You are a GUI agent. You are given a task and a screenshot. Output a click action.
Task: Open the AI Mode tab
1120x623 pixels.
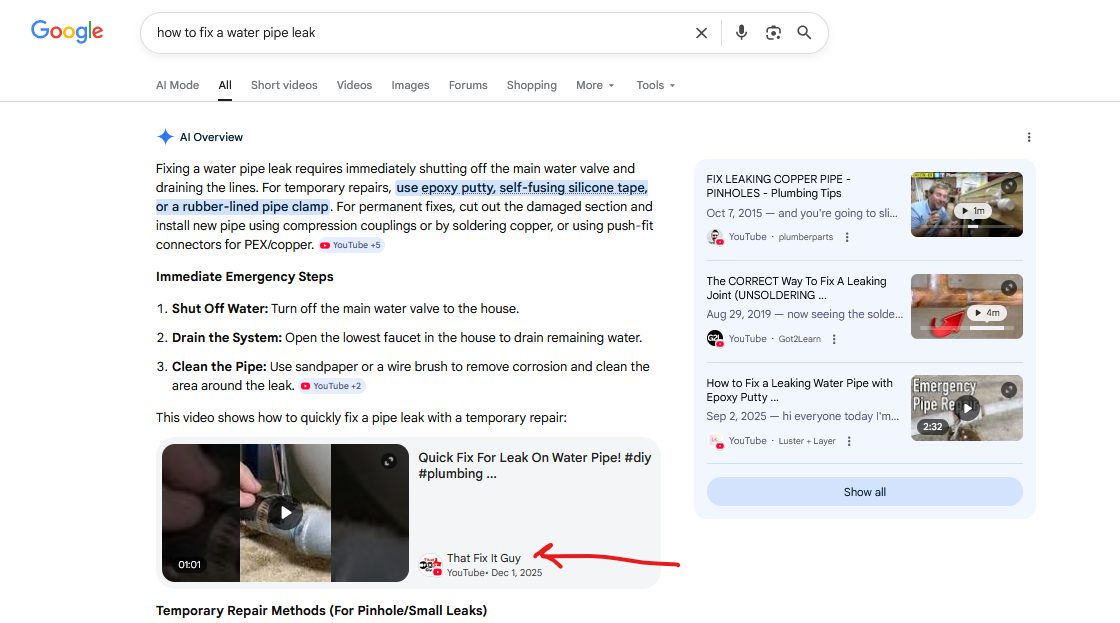[177, 85]
